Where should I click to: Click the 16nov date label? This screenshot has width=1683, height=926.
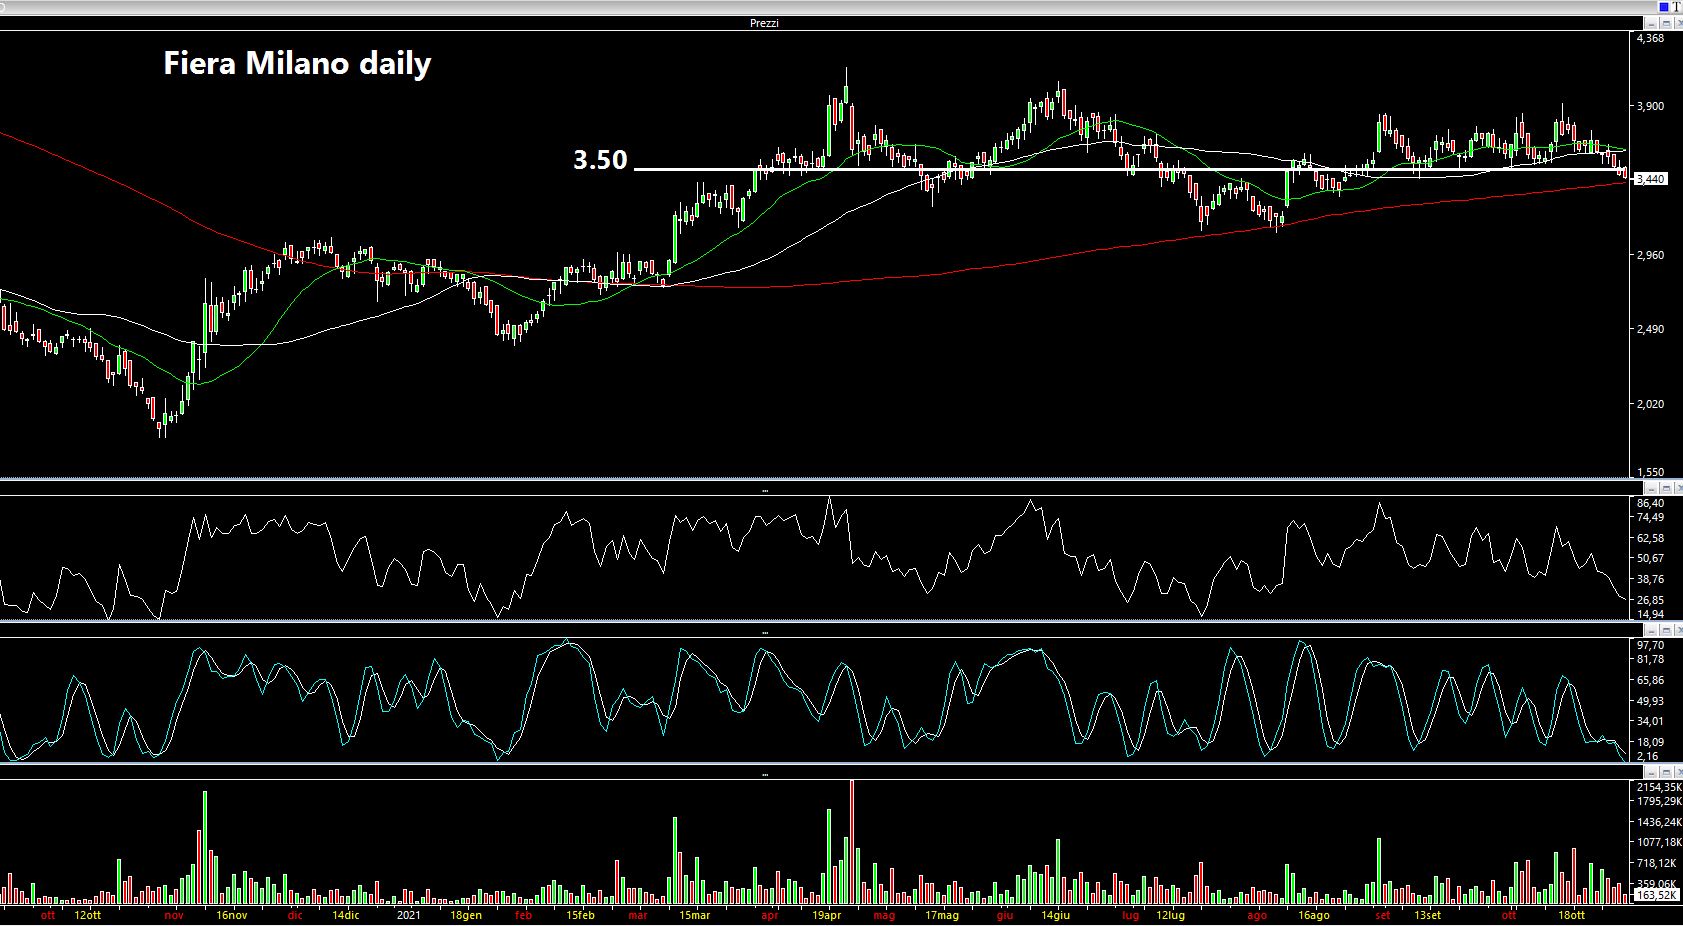232,915
